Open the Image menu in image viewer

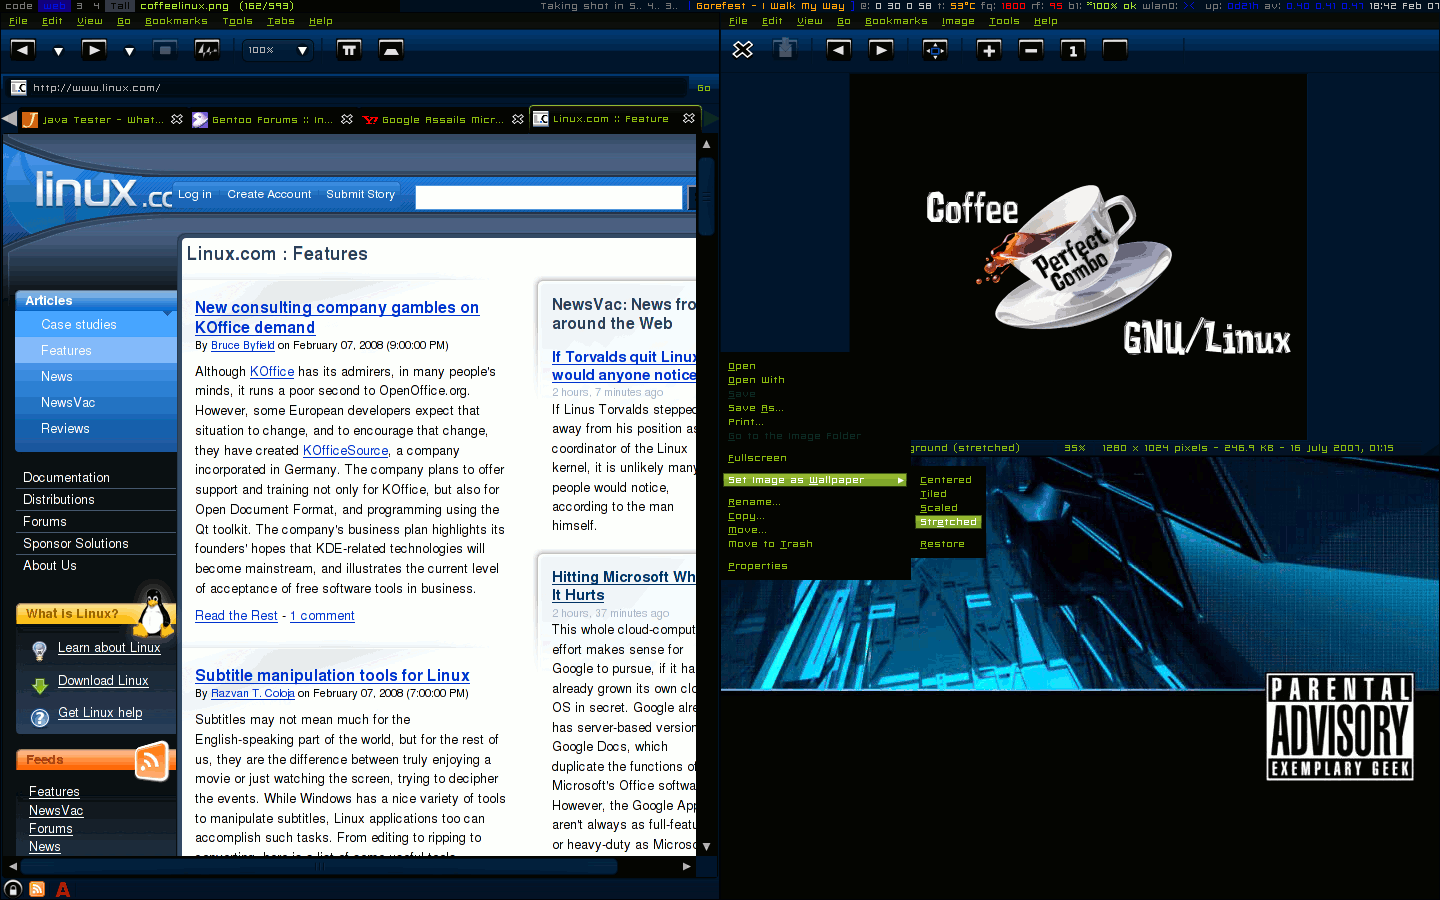958,21
